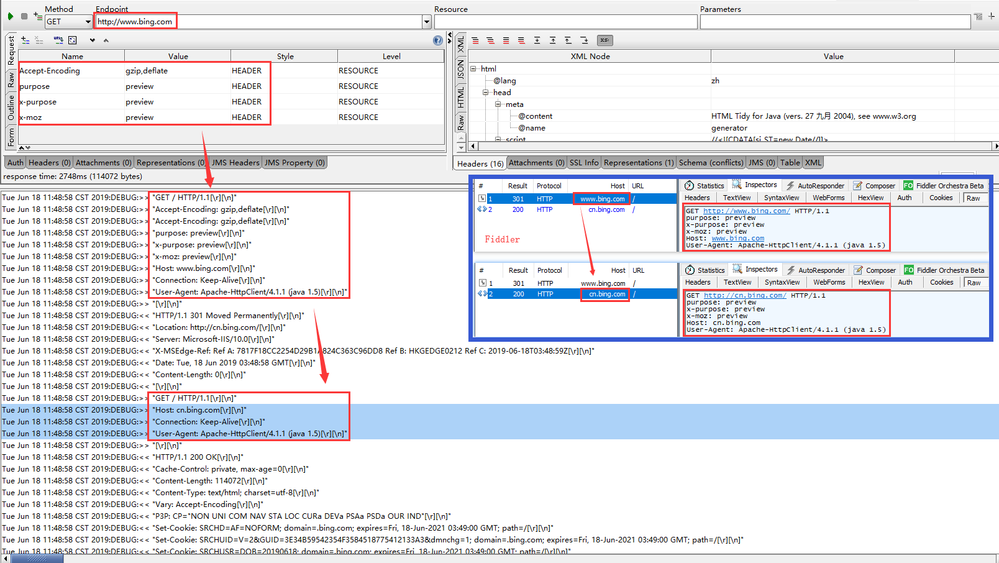Open the Attachments (0) request tab
The image size is (999, 563).
click(104, 162)
